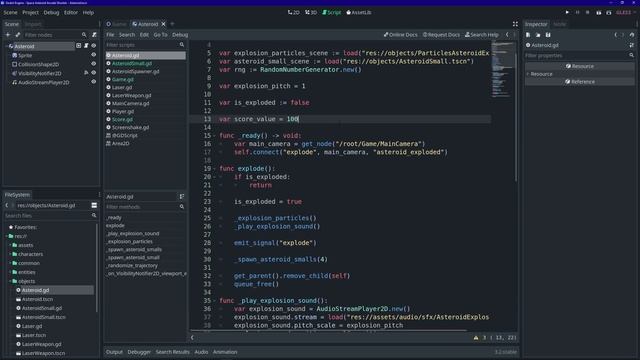Save the edited resource in the Inspector
The width and height of the screenshot is (640, 360).
tap(548, 35)
